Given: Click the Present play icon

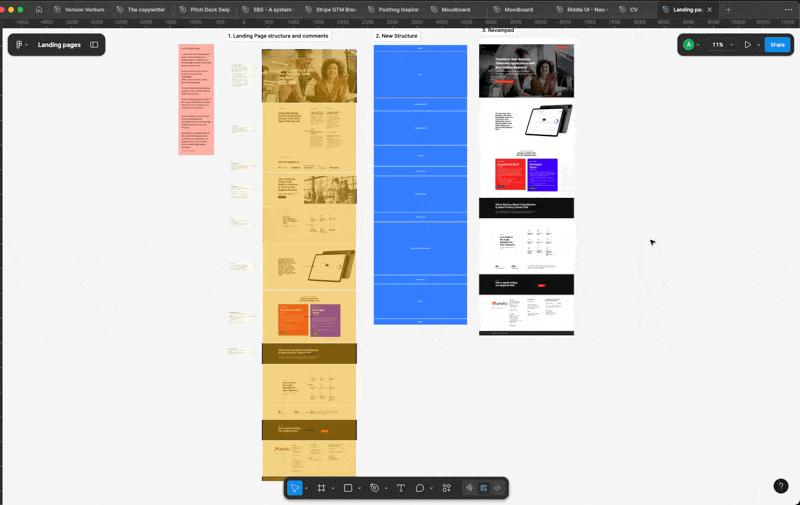Looking at the screenshot, I should click(747, 44).
